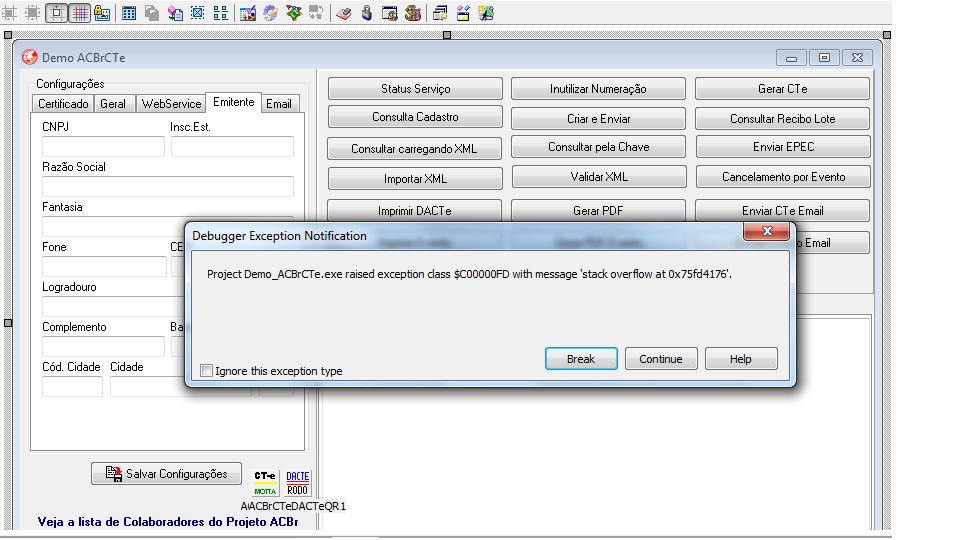960x540 pixels.
Task: Click the Consultar Recibo Lote button
Action: coord(782,119)
